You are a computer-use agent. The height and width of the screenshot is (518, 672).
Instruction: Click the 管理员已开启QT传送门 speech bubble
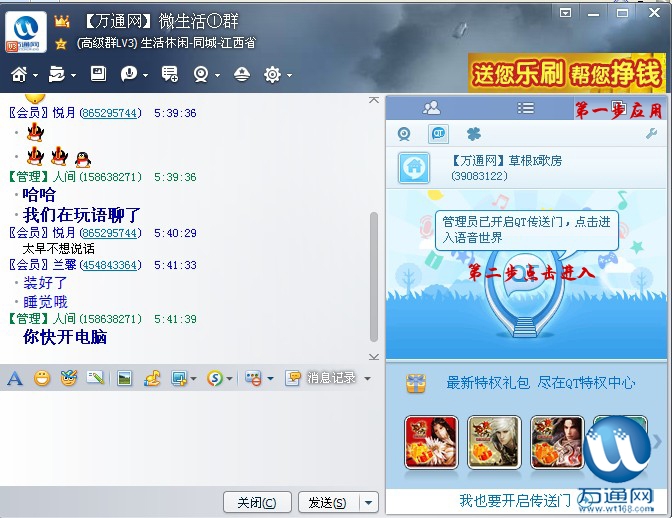coord(527,230)
